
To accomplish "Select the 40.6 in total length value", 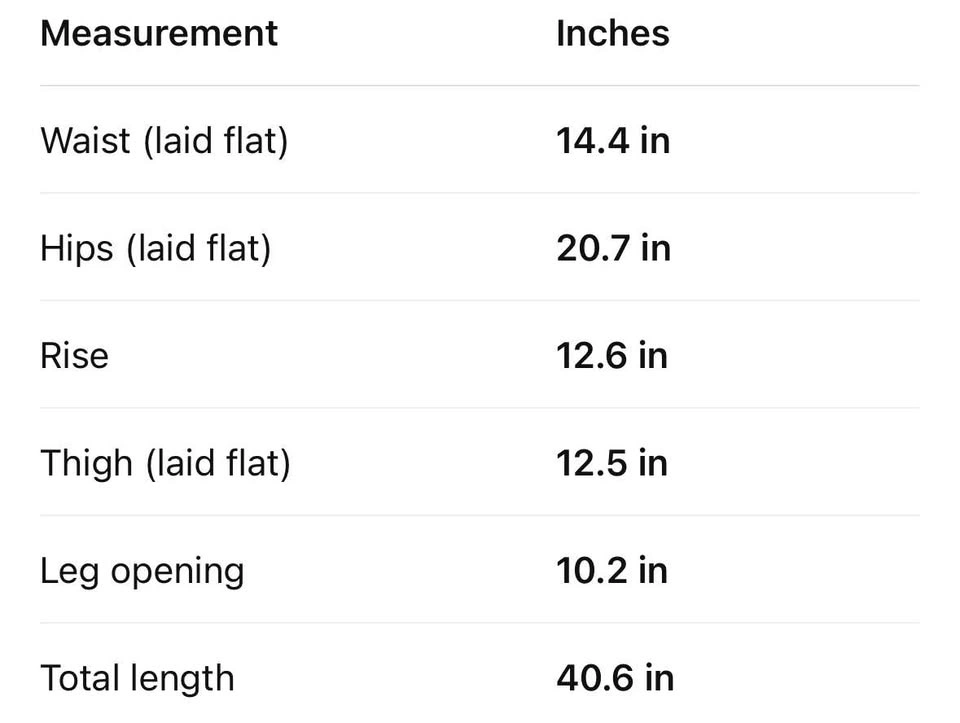I will [x=615, y=678].
